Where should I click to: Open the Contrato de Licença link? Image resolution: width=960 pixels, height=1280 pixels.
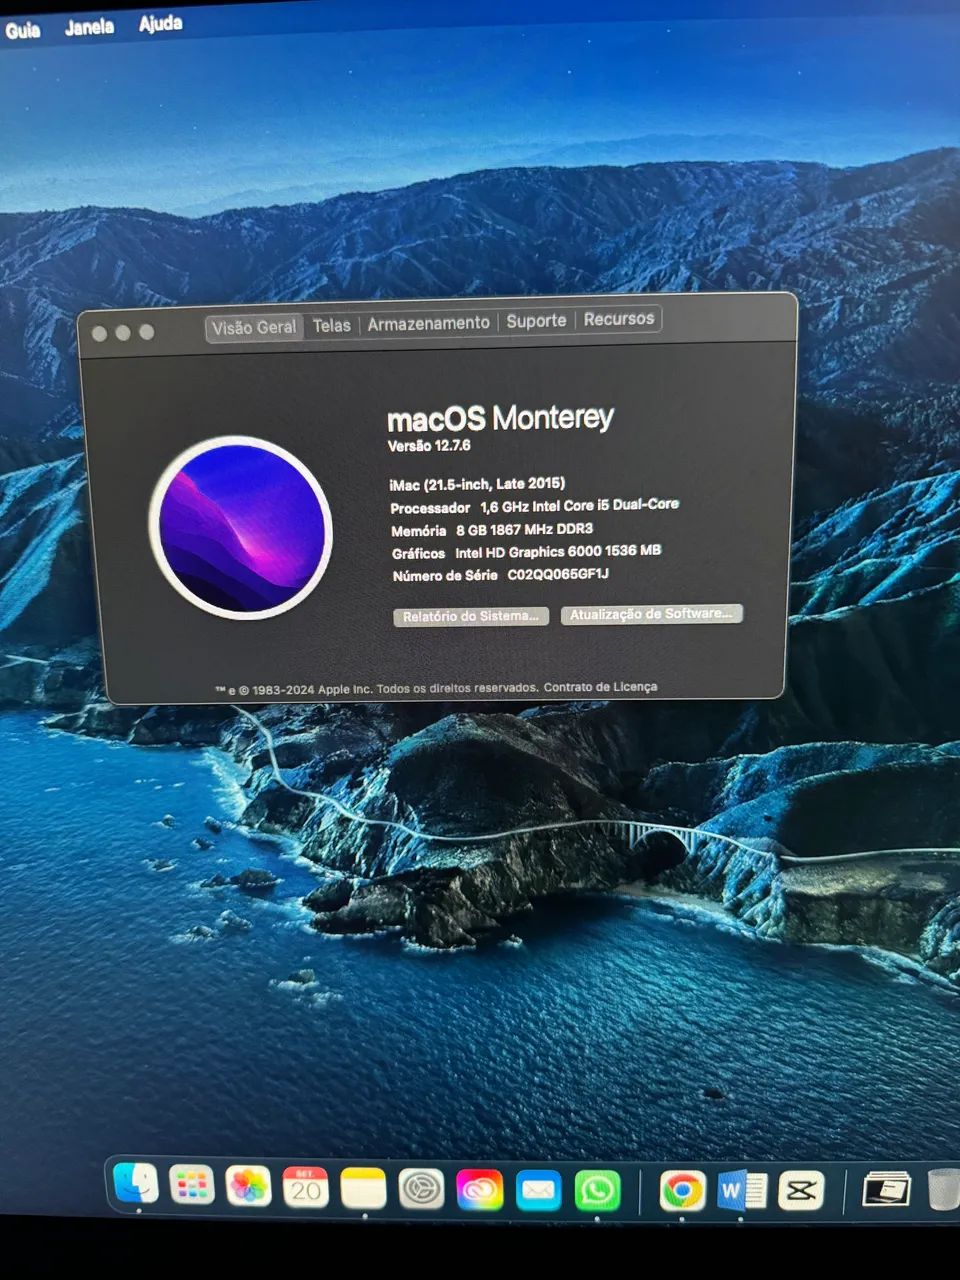(600, 687)
